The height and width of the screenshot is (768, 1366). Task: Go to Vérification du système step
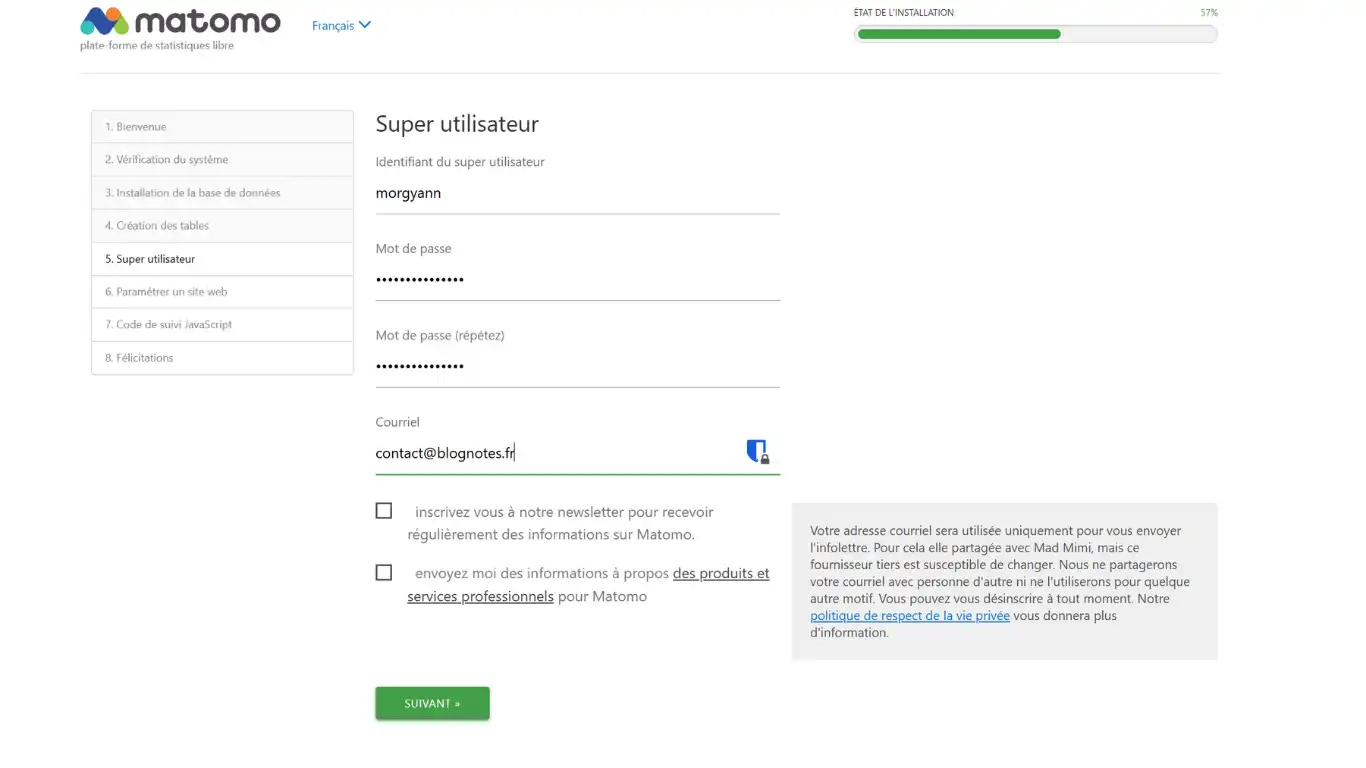[222, 160]
